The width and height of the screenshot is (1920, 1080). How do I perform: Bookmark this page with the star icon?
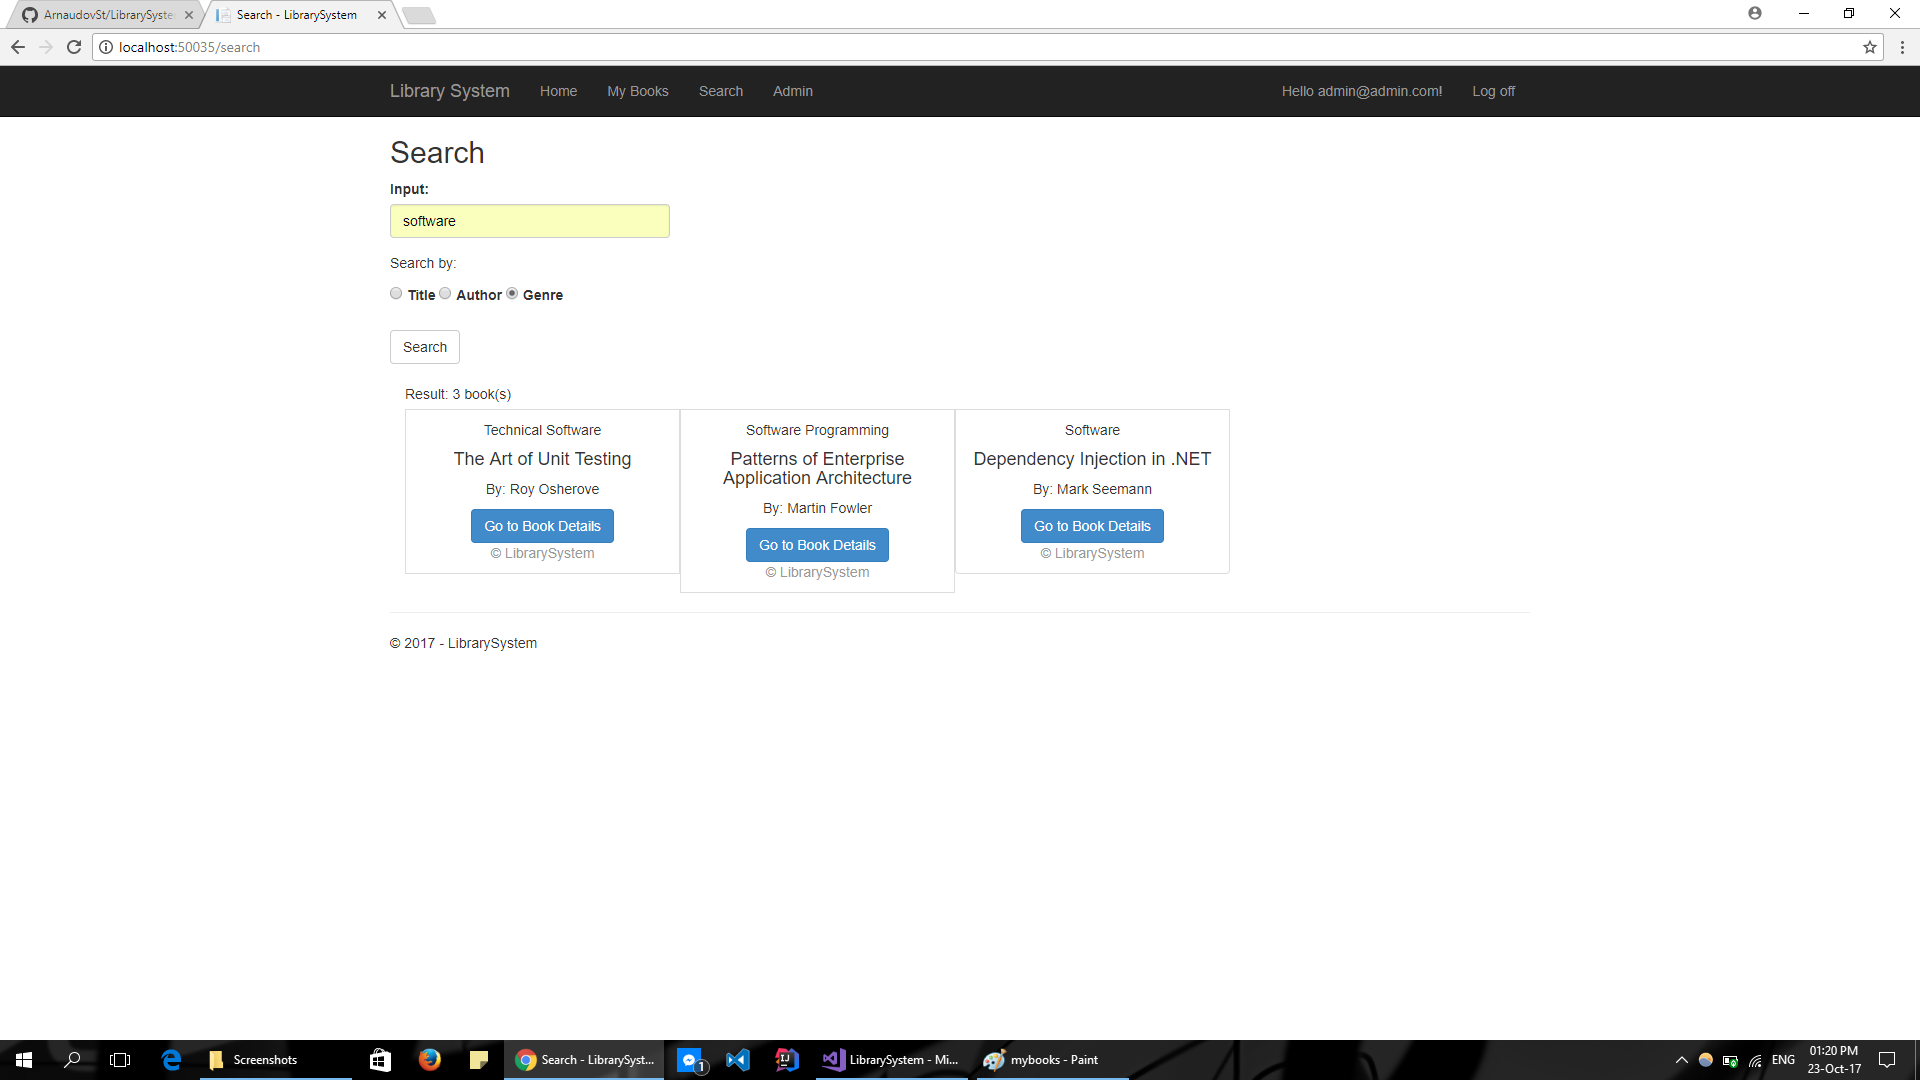[x=1869, y=47]
